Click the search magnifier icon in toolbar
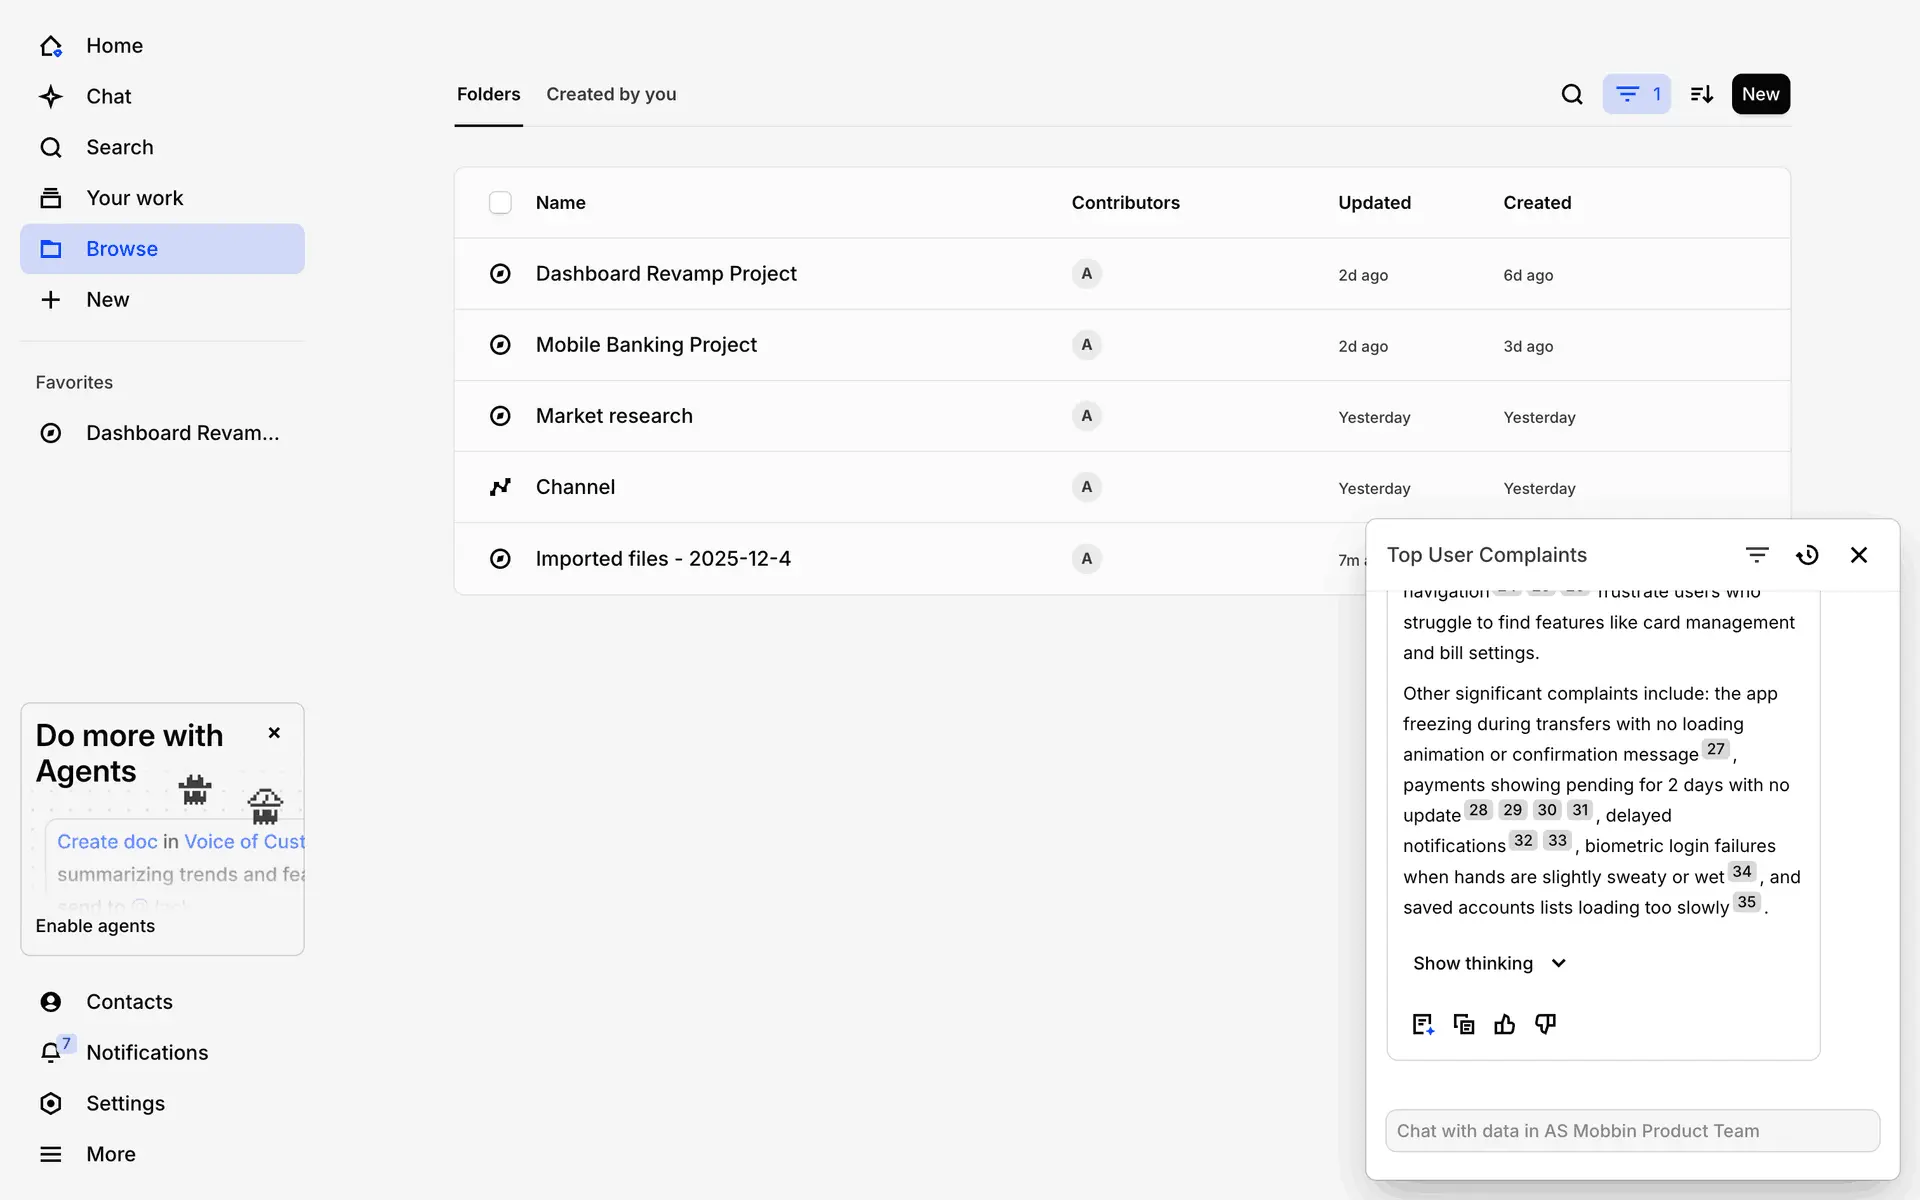This screenshot has width=1920, height=1200. coord(1572,94)
